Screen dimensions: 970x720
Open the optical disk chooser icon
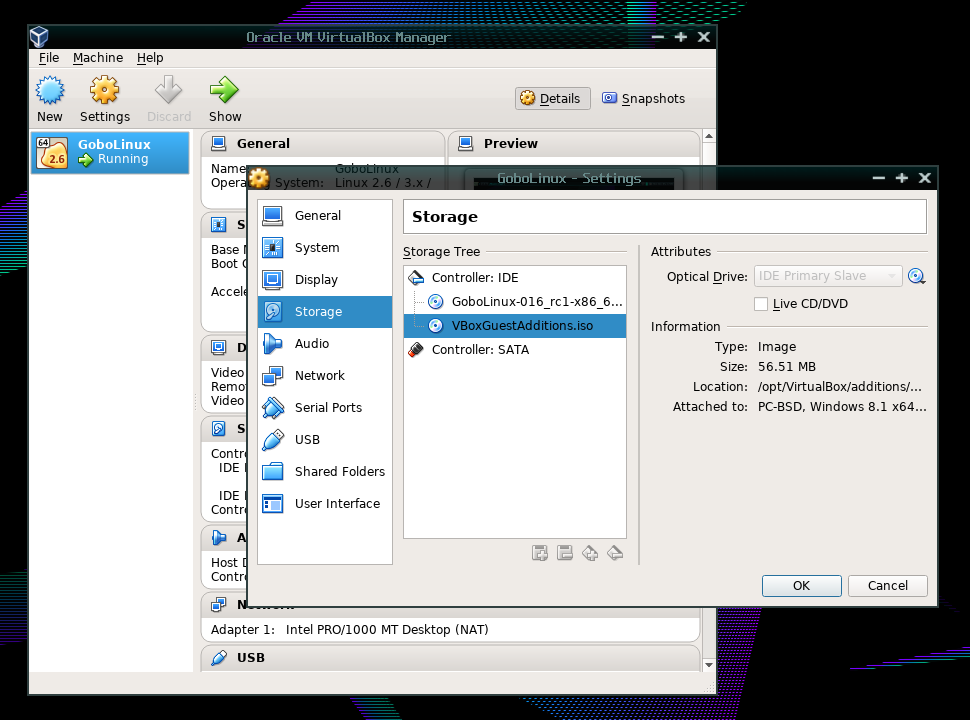point(917,276)
